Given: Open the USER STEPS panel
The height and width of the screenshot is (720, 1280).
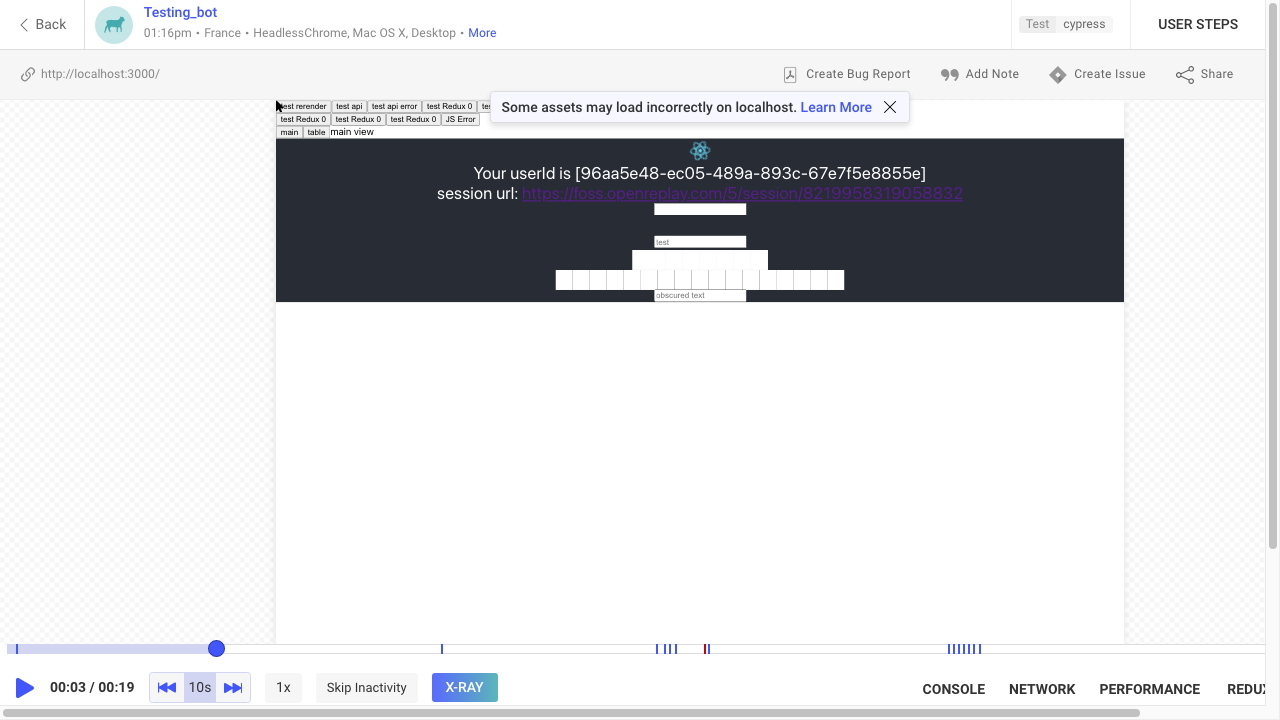Looking at the screenshot, I should (1197, 24).
